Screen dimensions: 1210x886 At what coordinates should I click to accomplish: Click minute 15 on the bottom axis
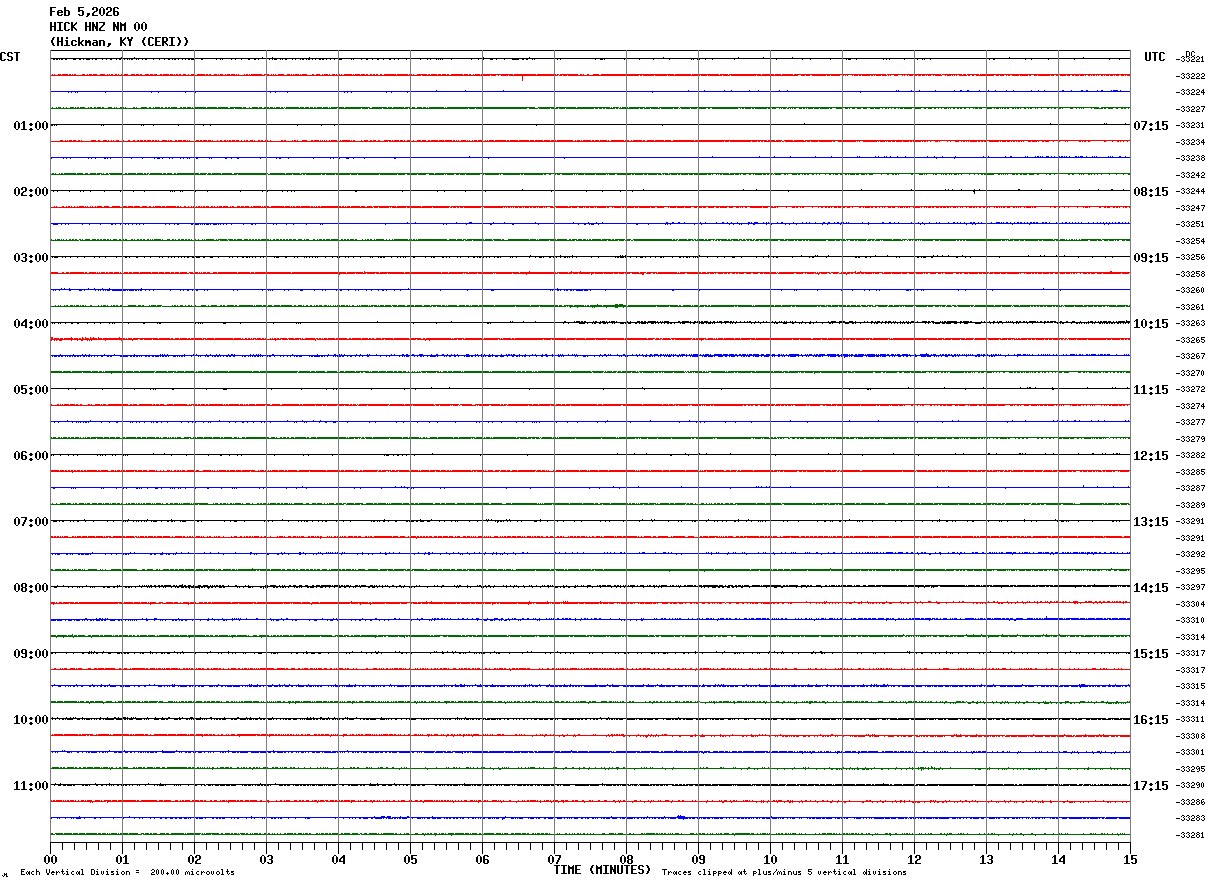click(1130, 859)
